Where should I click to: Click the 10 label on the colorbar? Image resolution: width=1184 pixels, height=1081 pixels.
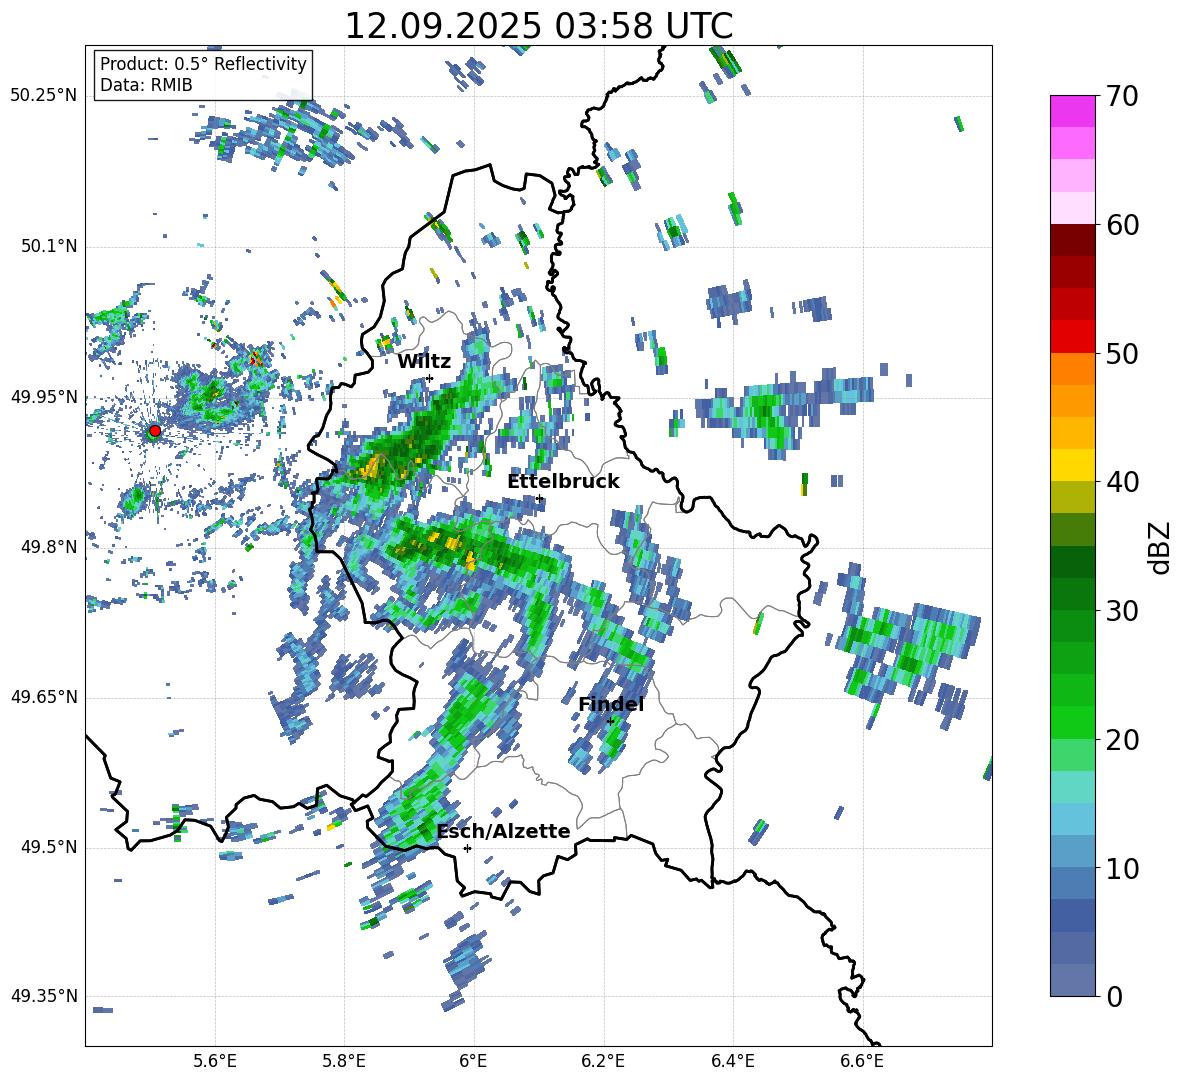click(x=1121, y=868)
